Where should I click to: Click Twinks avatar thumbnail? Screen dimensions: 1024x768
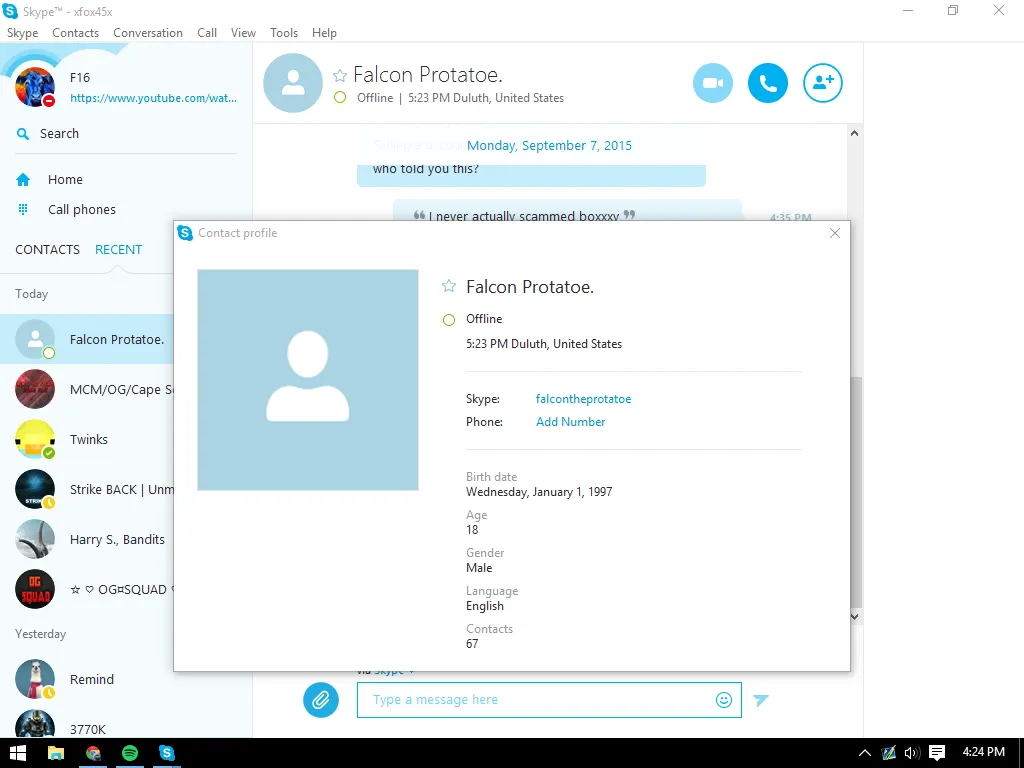click(35, 440)
